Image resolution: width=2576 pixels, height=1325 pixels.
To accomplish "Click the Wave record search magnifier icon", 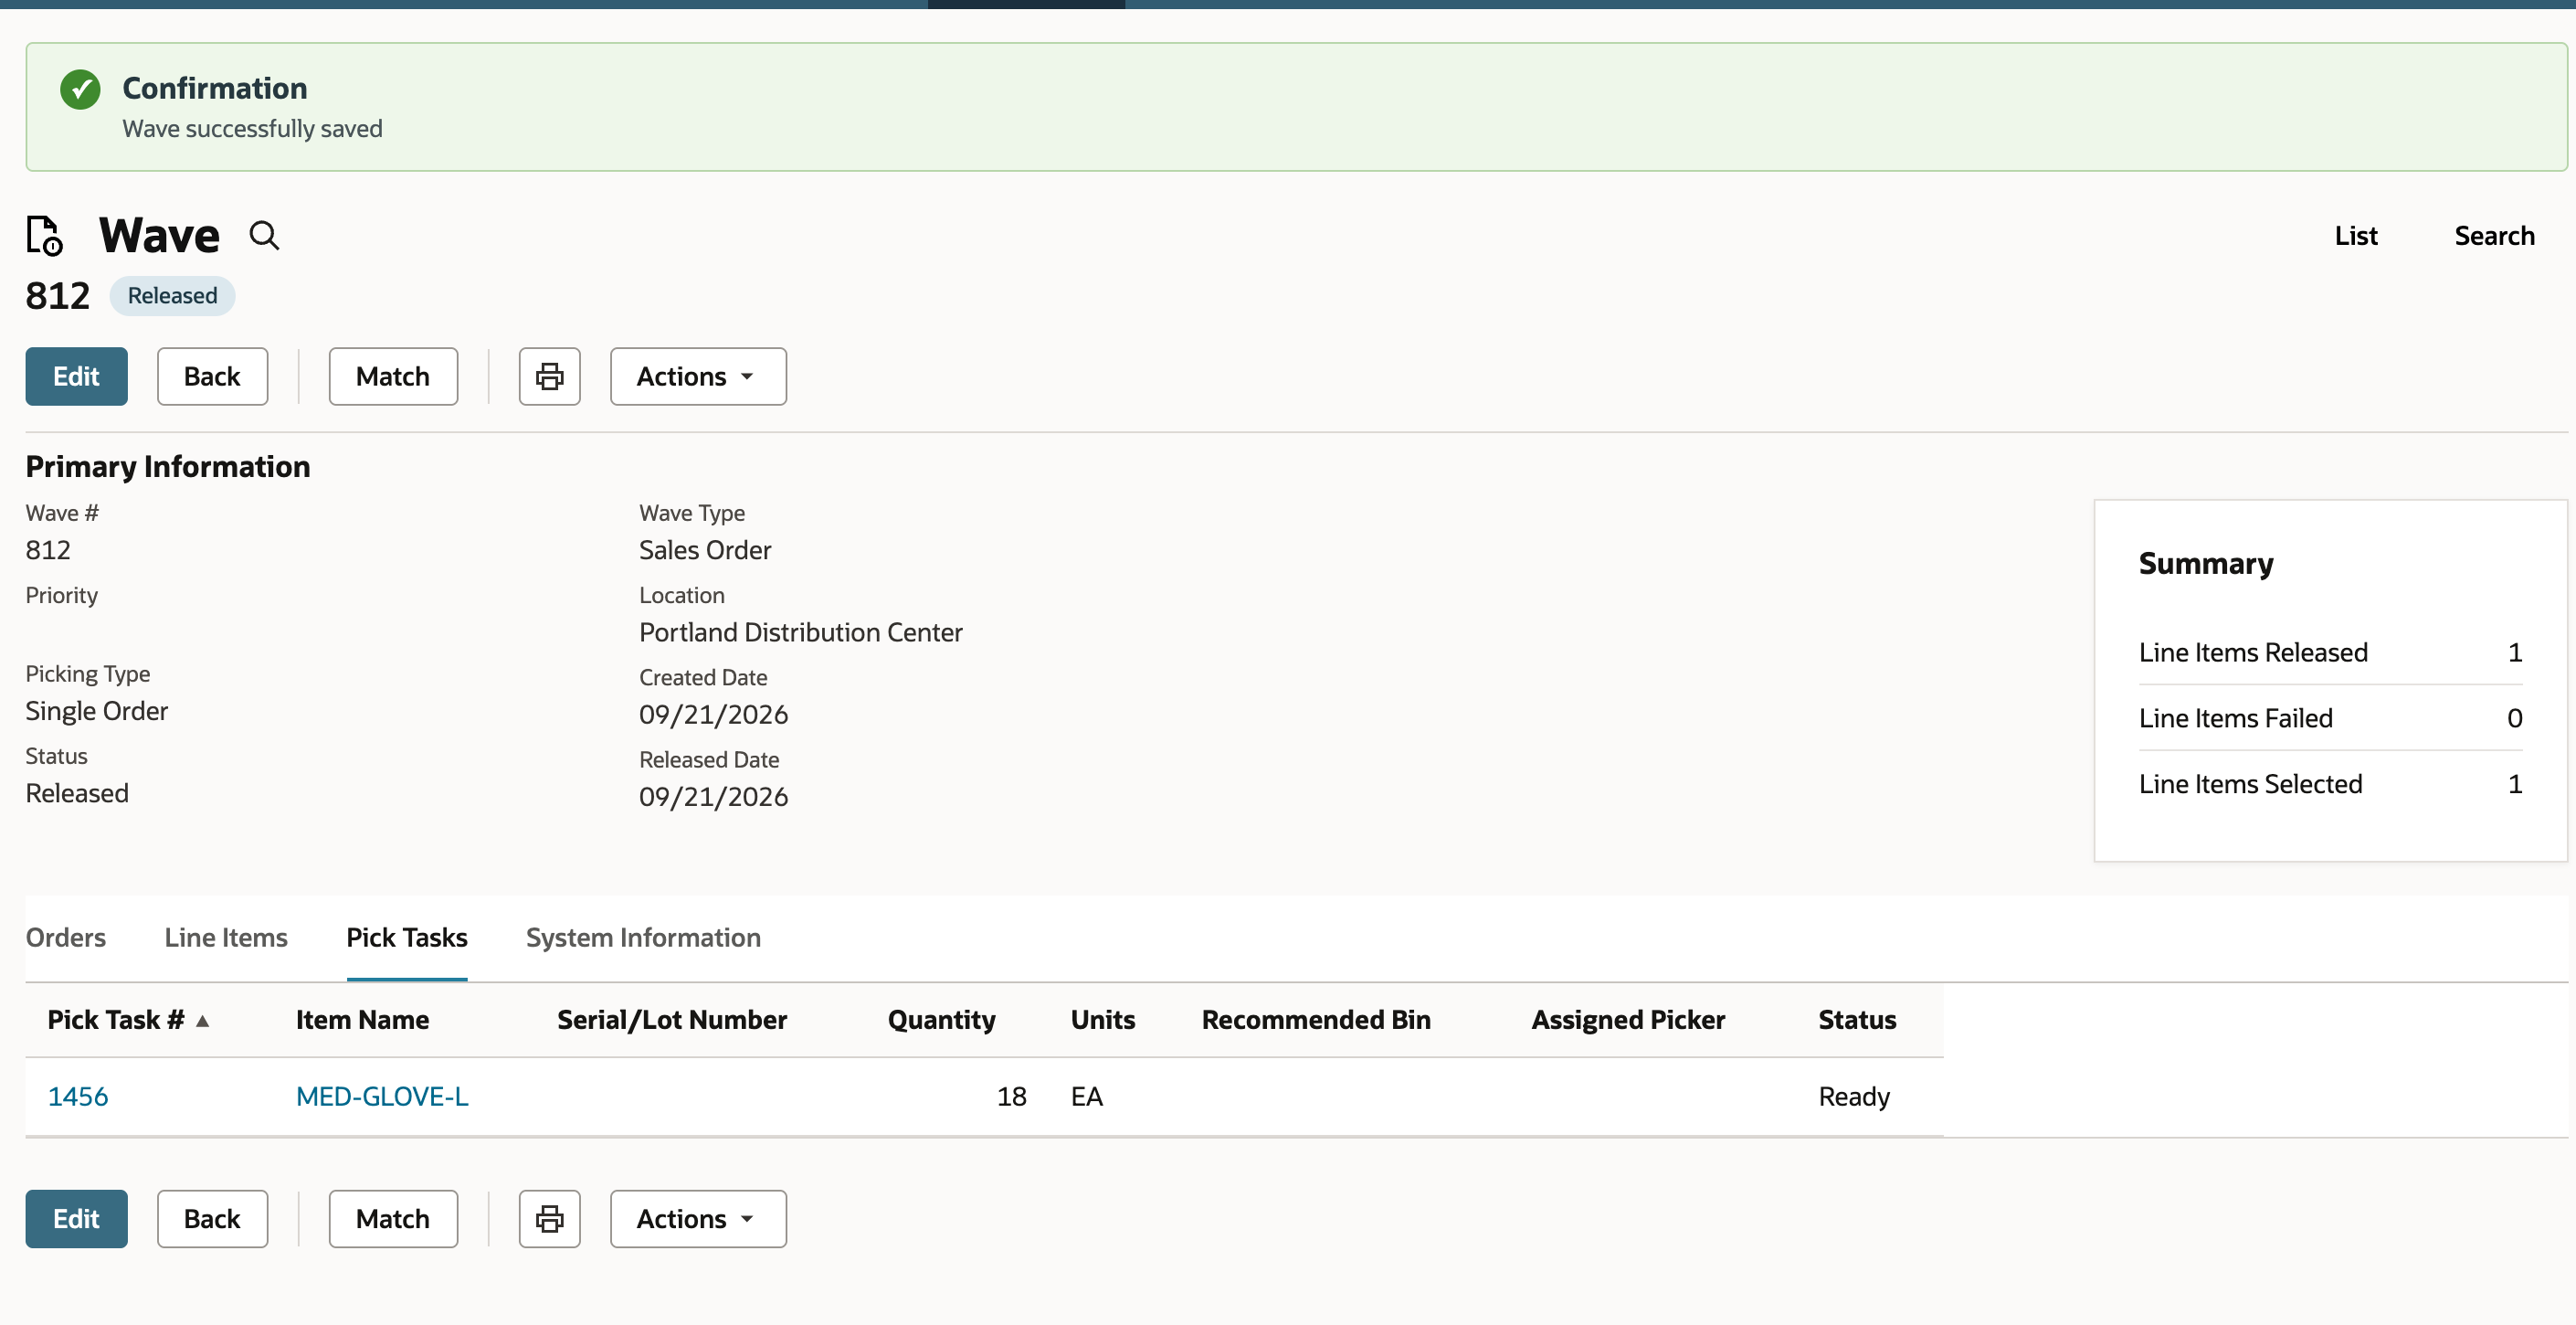I will click(x=264, y=236).
